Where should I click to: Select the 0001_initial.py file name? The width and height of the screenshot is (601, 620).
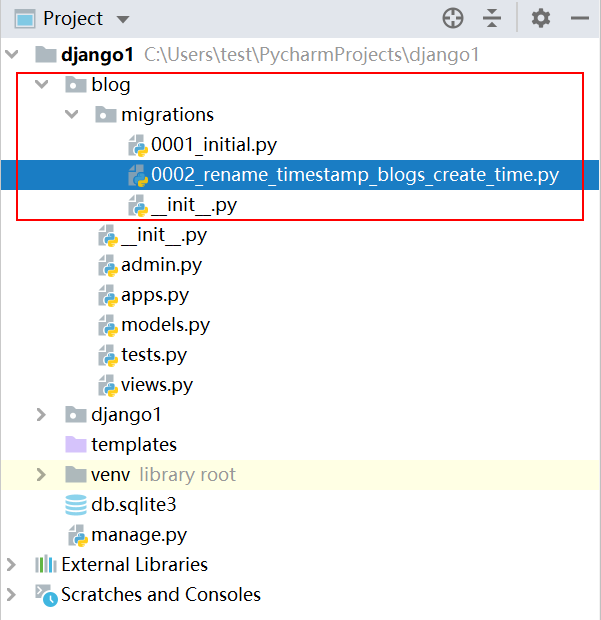tap(214, 145)
